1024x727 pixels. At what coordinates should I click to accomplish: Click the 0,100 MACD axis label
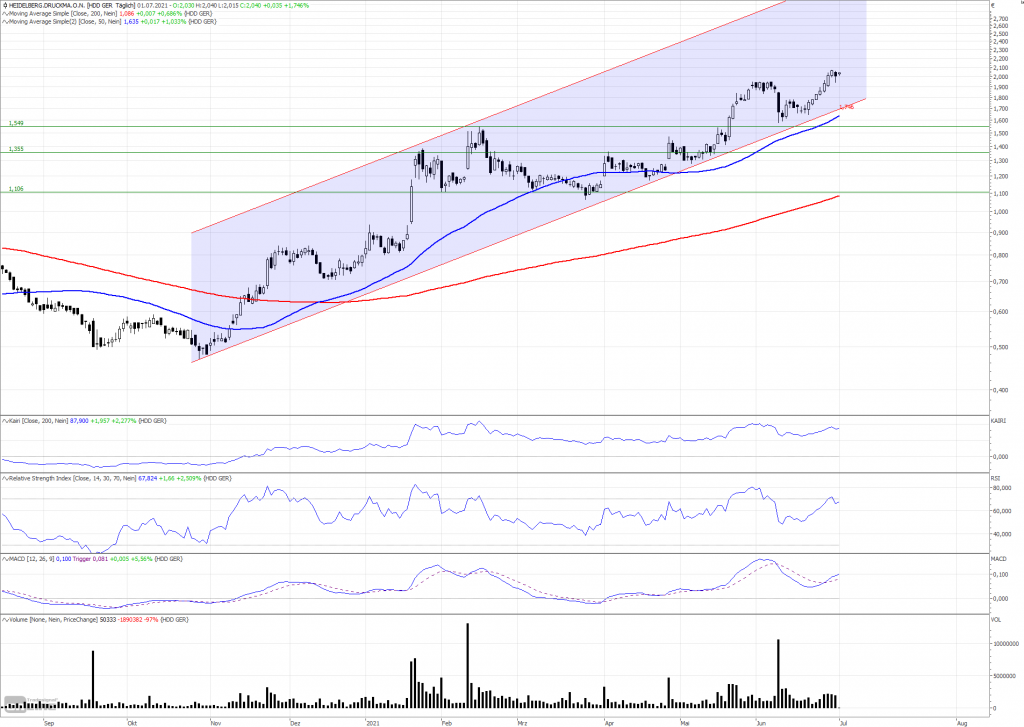tap(1000, 575)
